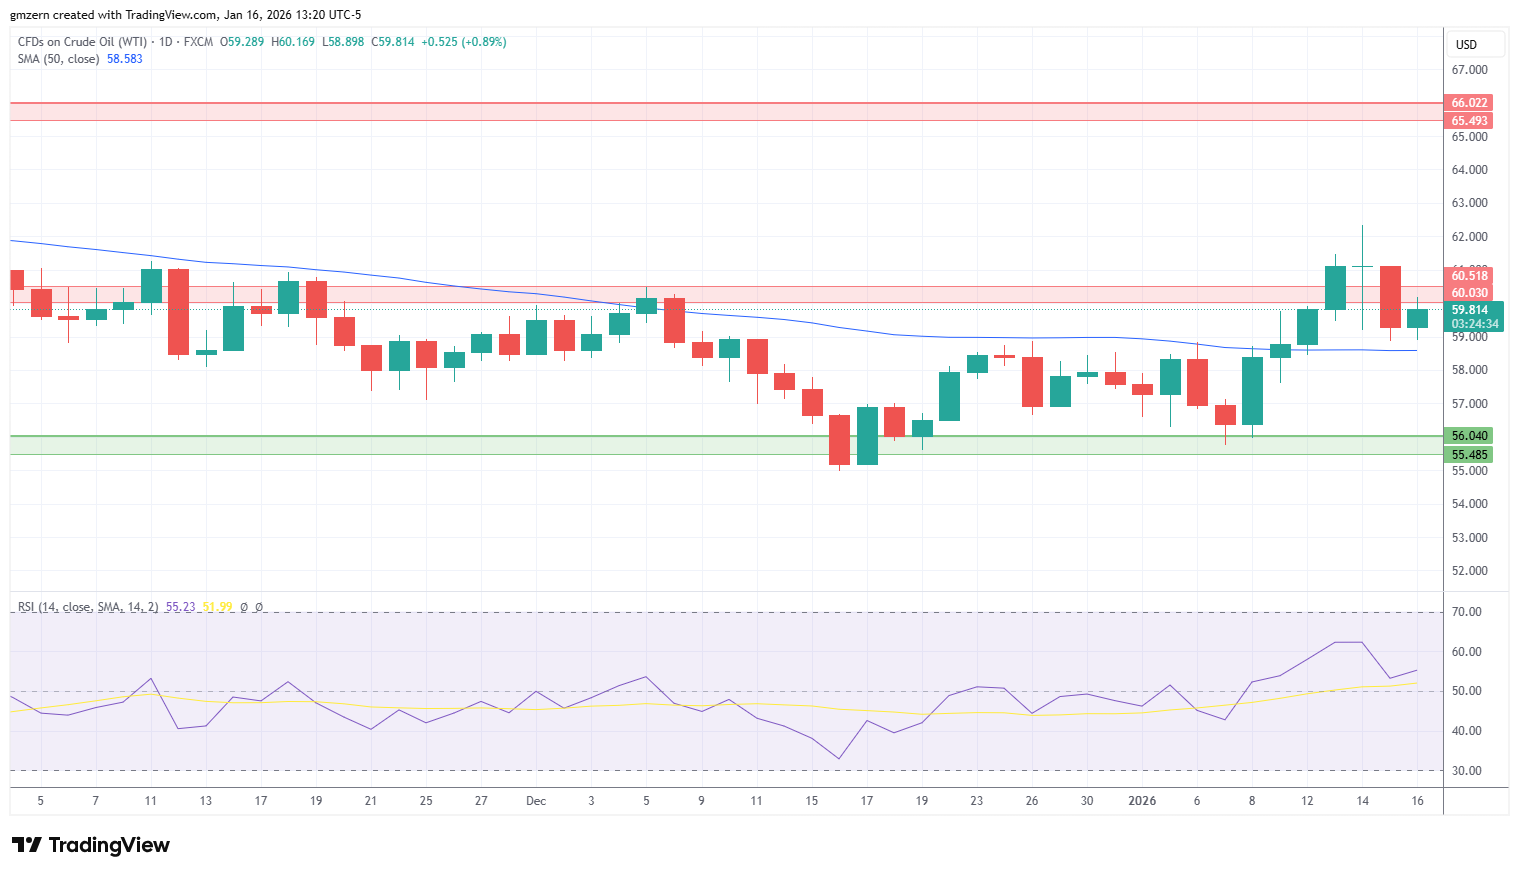Click the bar countdown 03:24:34
Screen dimensions: 1519x875
pyautogui.click(x=1474, y=324)
